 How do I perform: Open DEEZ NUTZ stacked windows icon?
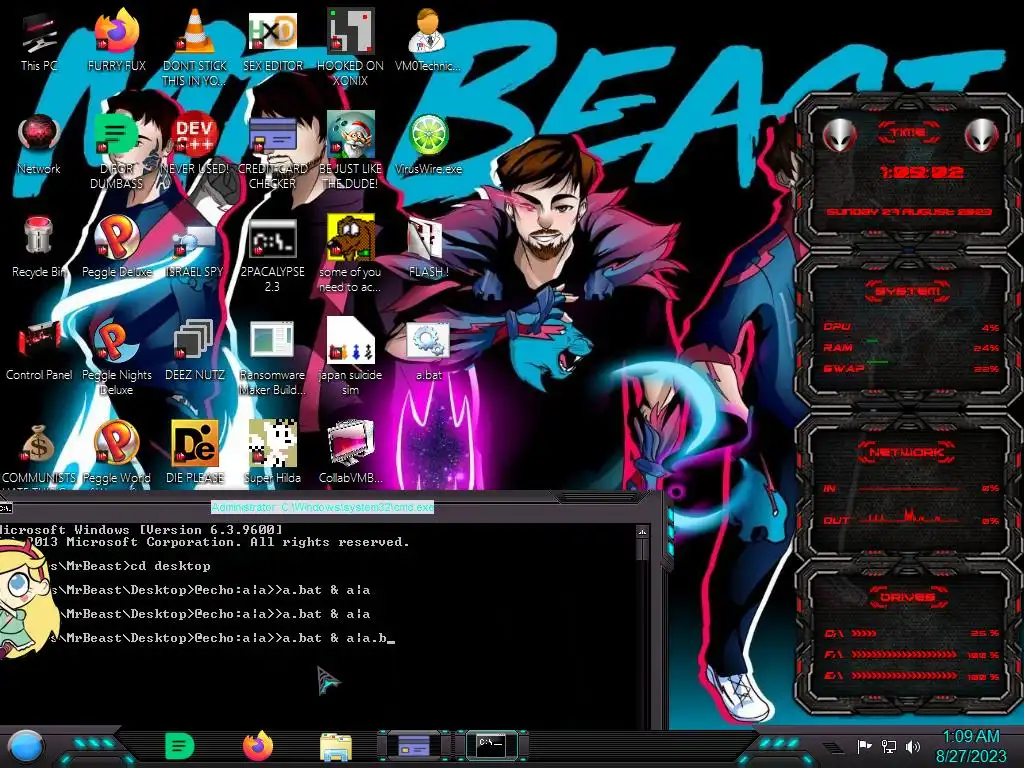pyautogui.click(x=195, y=351)
